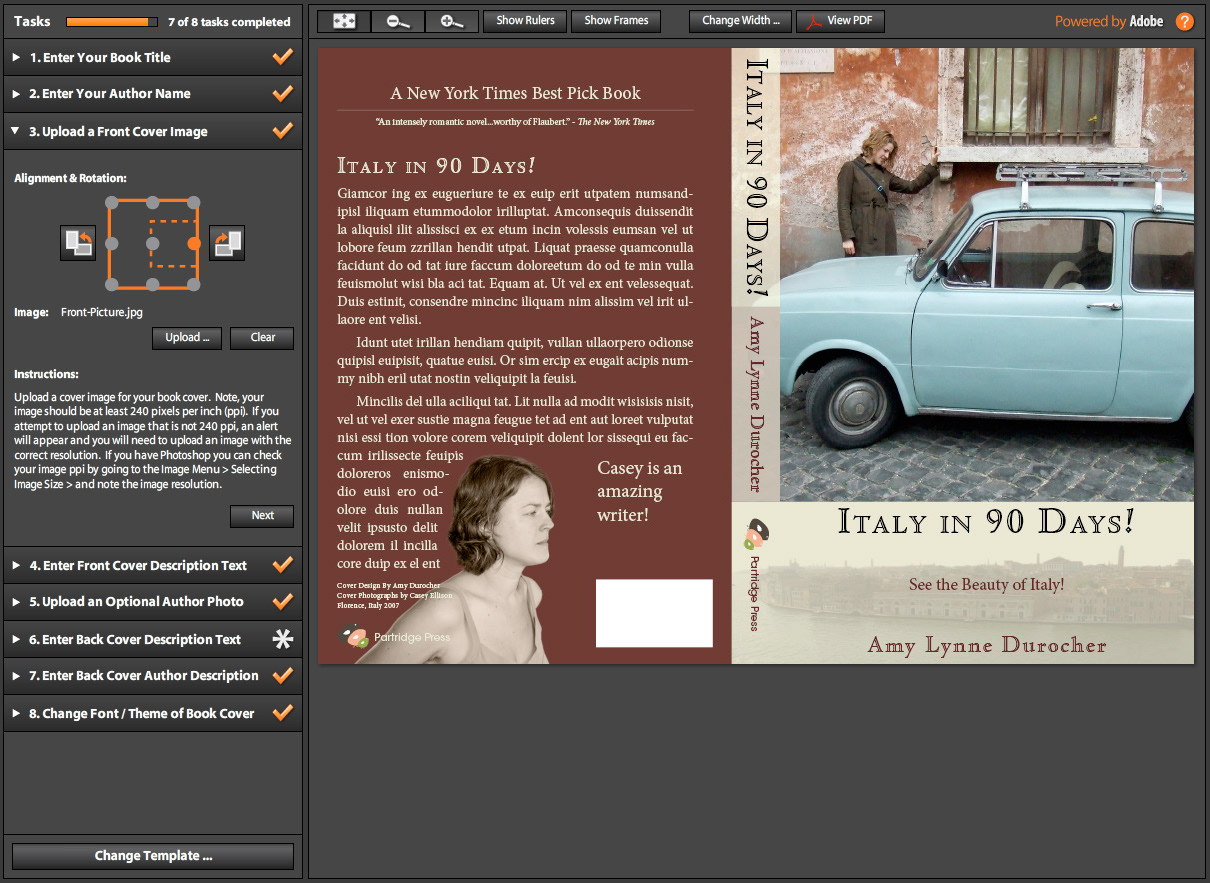Image resolution: width=1210 pixels, height=883 pixels.
Task: Select the top-left alignment anchor point
Action: point(111,202)
